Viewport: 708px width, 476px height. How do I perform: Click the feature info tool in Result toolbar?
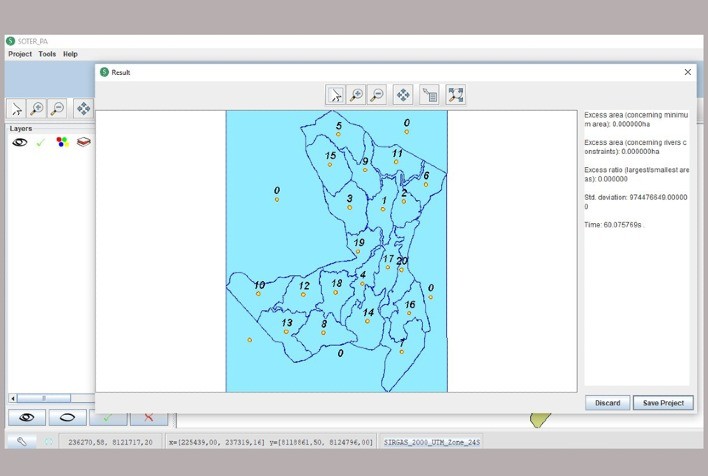(x=429, y=95)
